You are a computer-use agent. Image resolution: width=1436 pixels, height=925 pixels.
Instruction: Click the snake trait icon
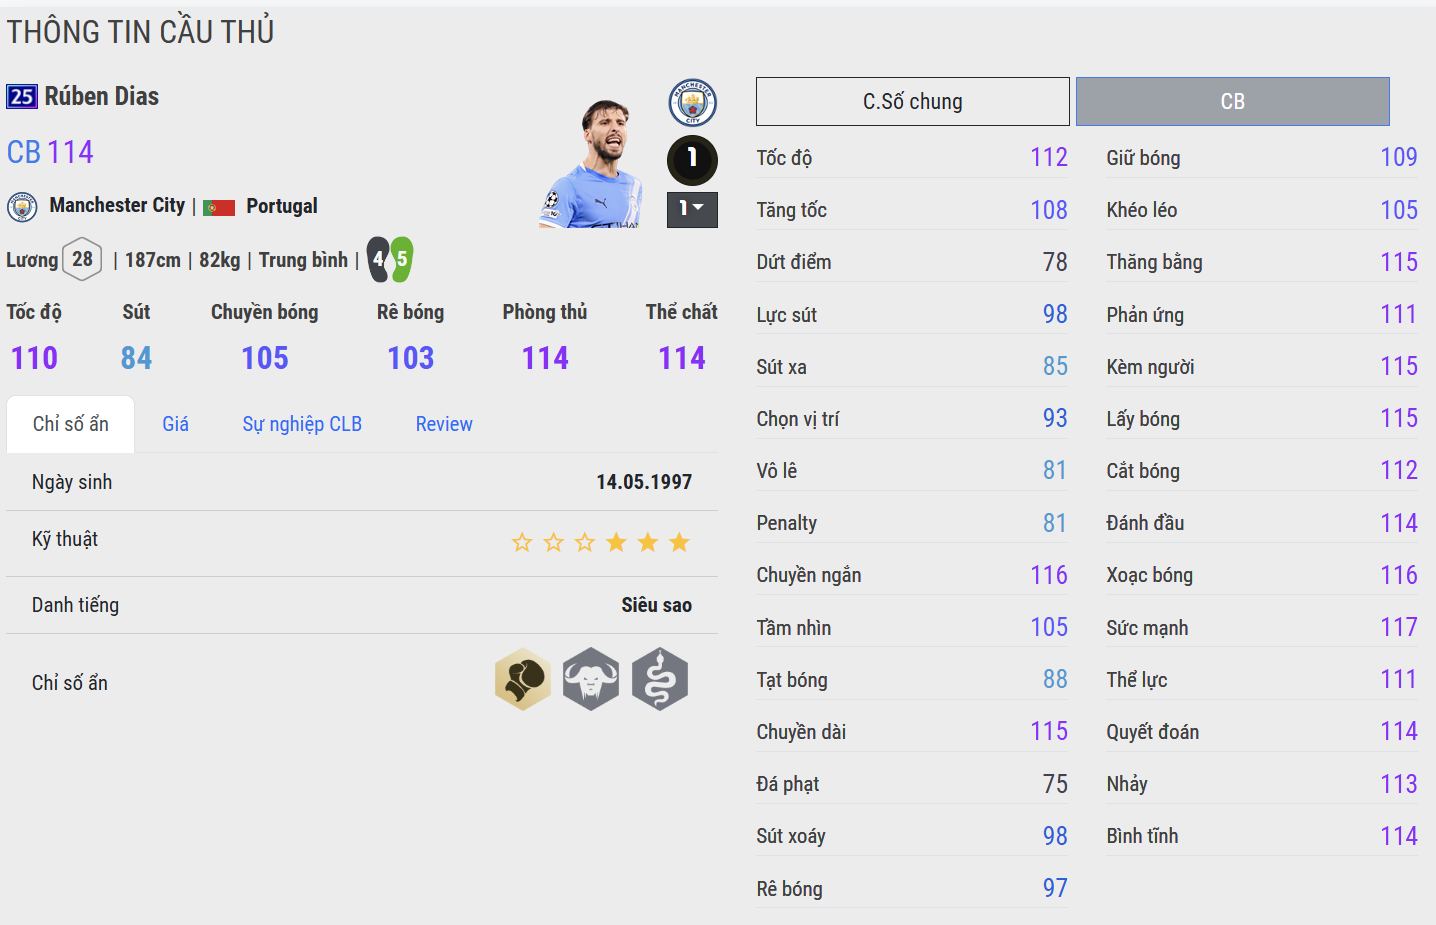tap(660, 680)
